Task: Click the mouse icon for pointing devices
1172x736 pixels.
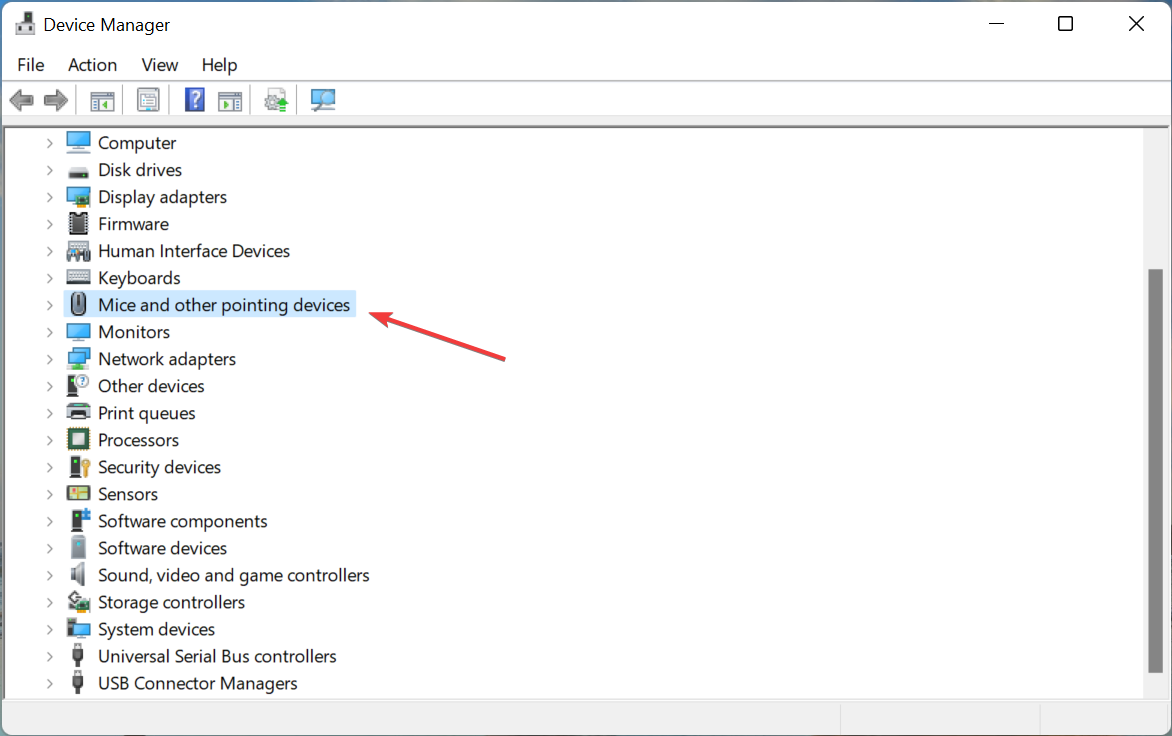Action: [x=78, y=304]
